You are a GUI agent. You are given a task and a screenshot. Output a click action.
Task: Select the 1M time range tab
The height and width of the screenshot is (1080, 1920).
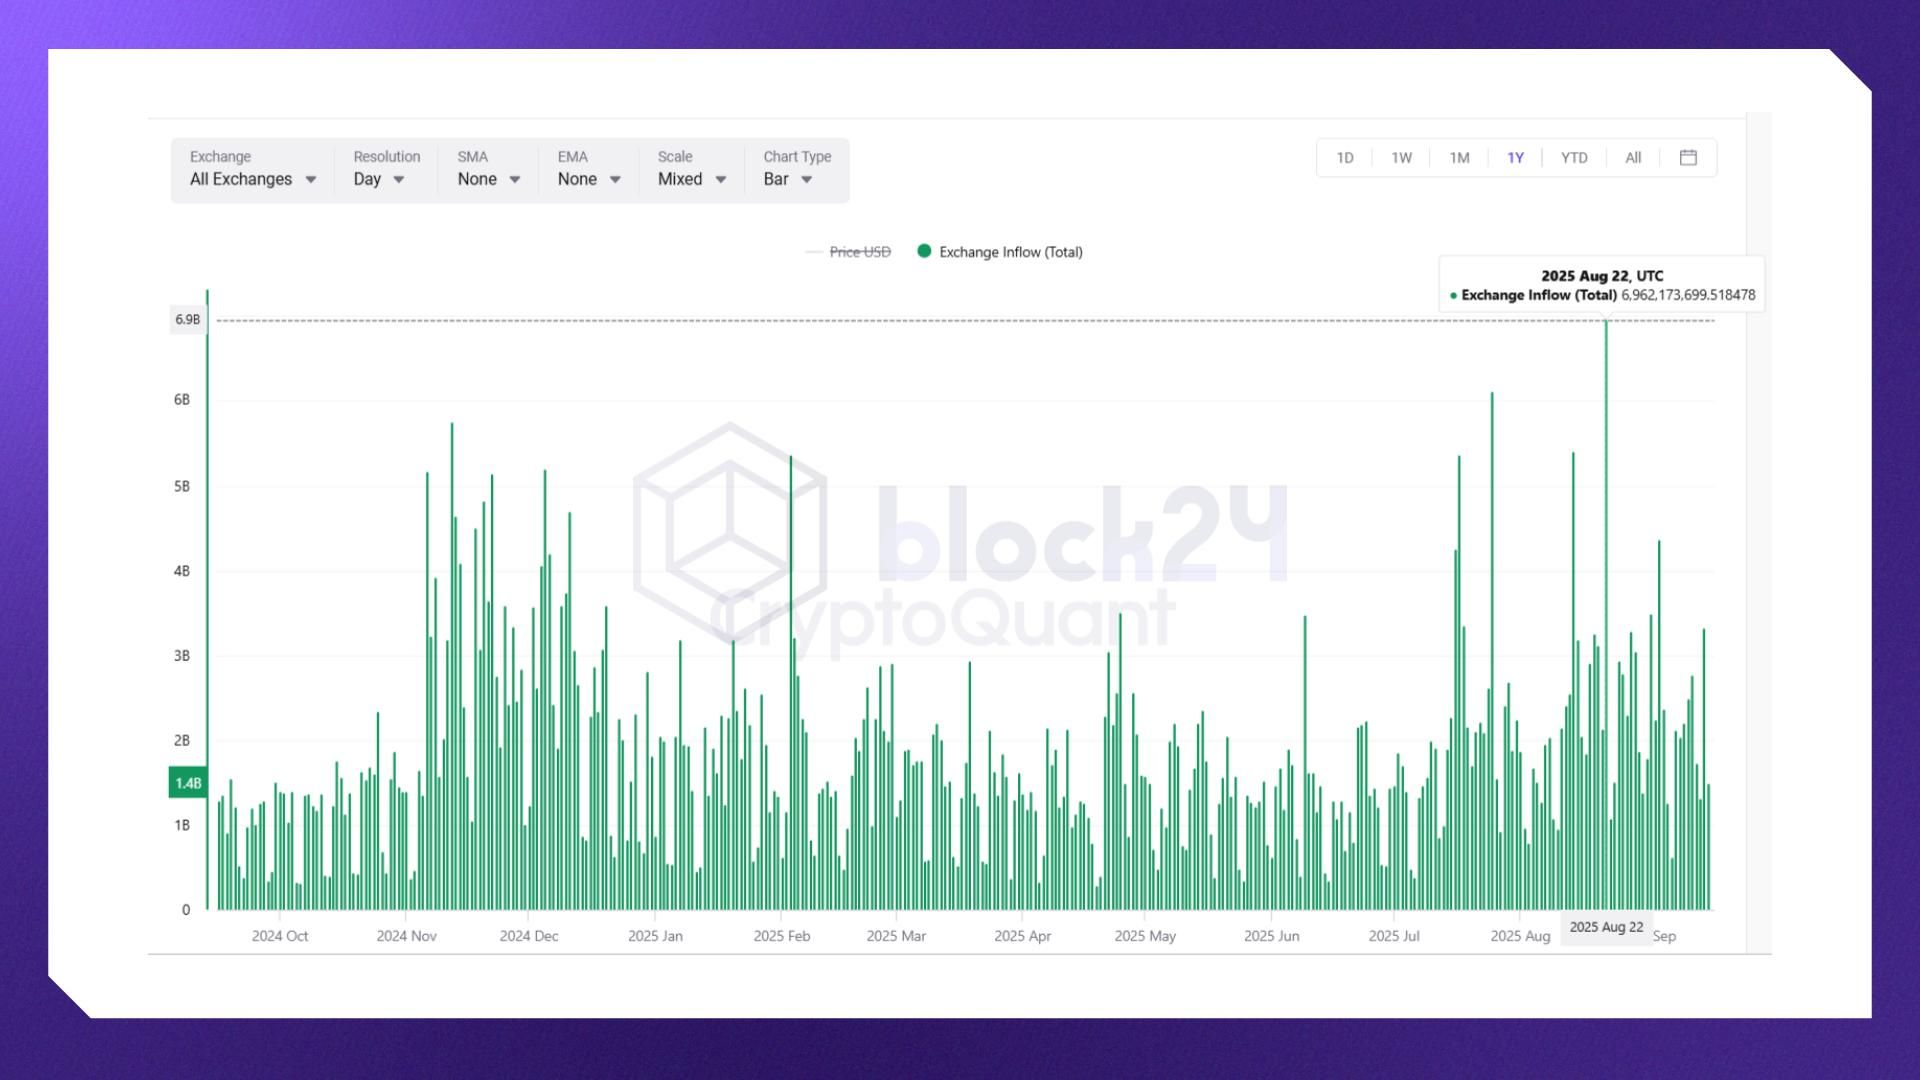[x=1458, y=157]
